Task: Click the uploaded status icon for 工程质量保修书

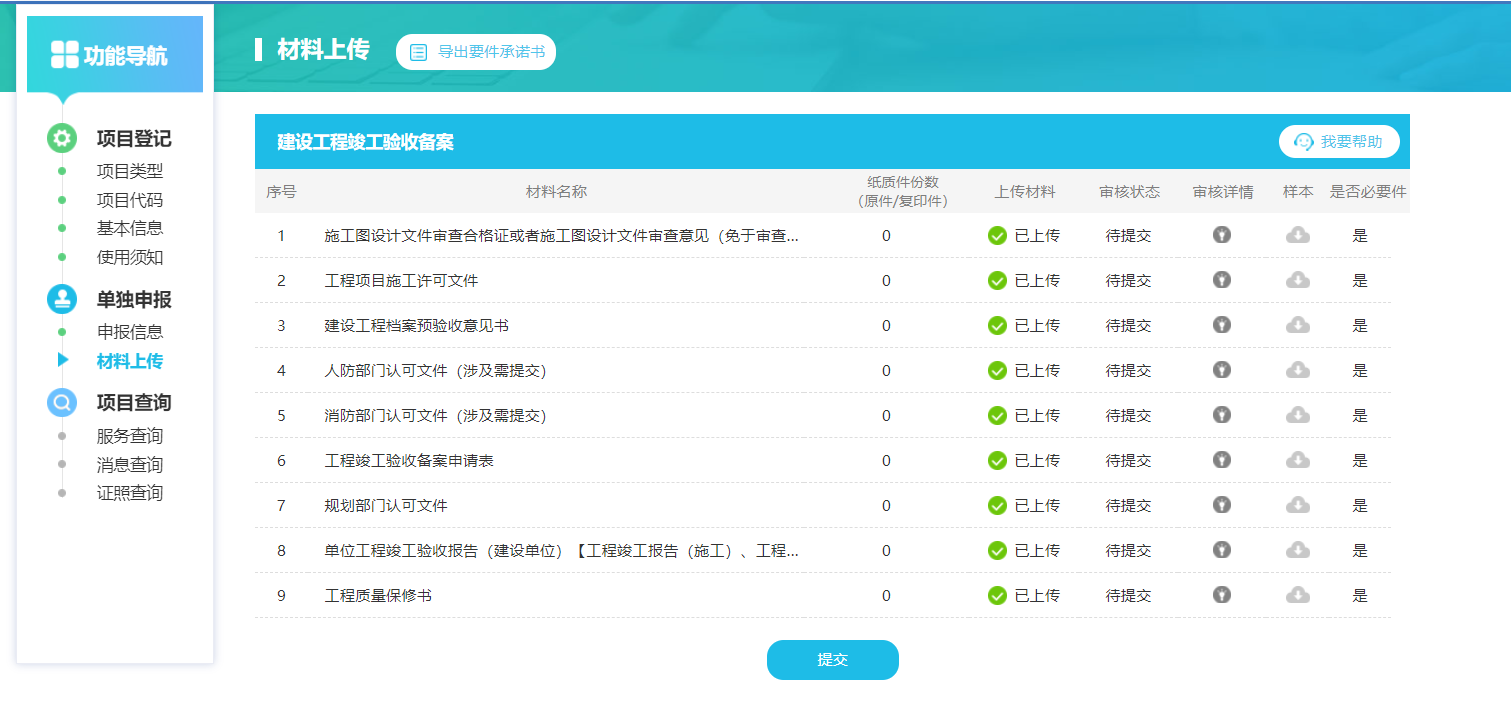Action: 997,595
